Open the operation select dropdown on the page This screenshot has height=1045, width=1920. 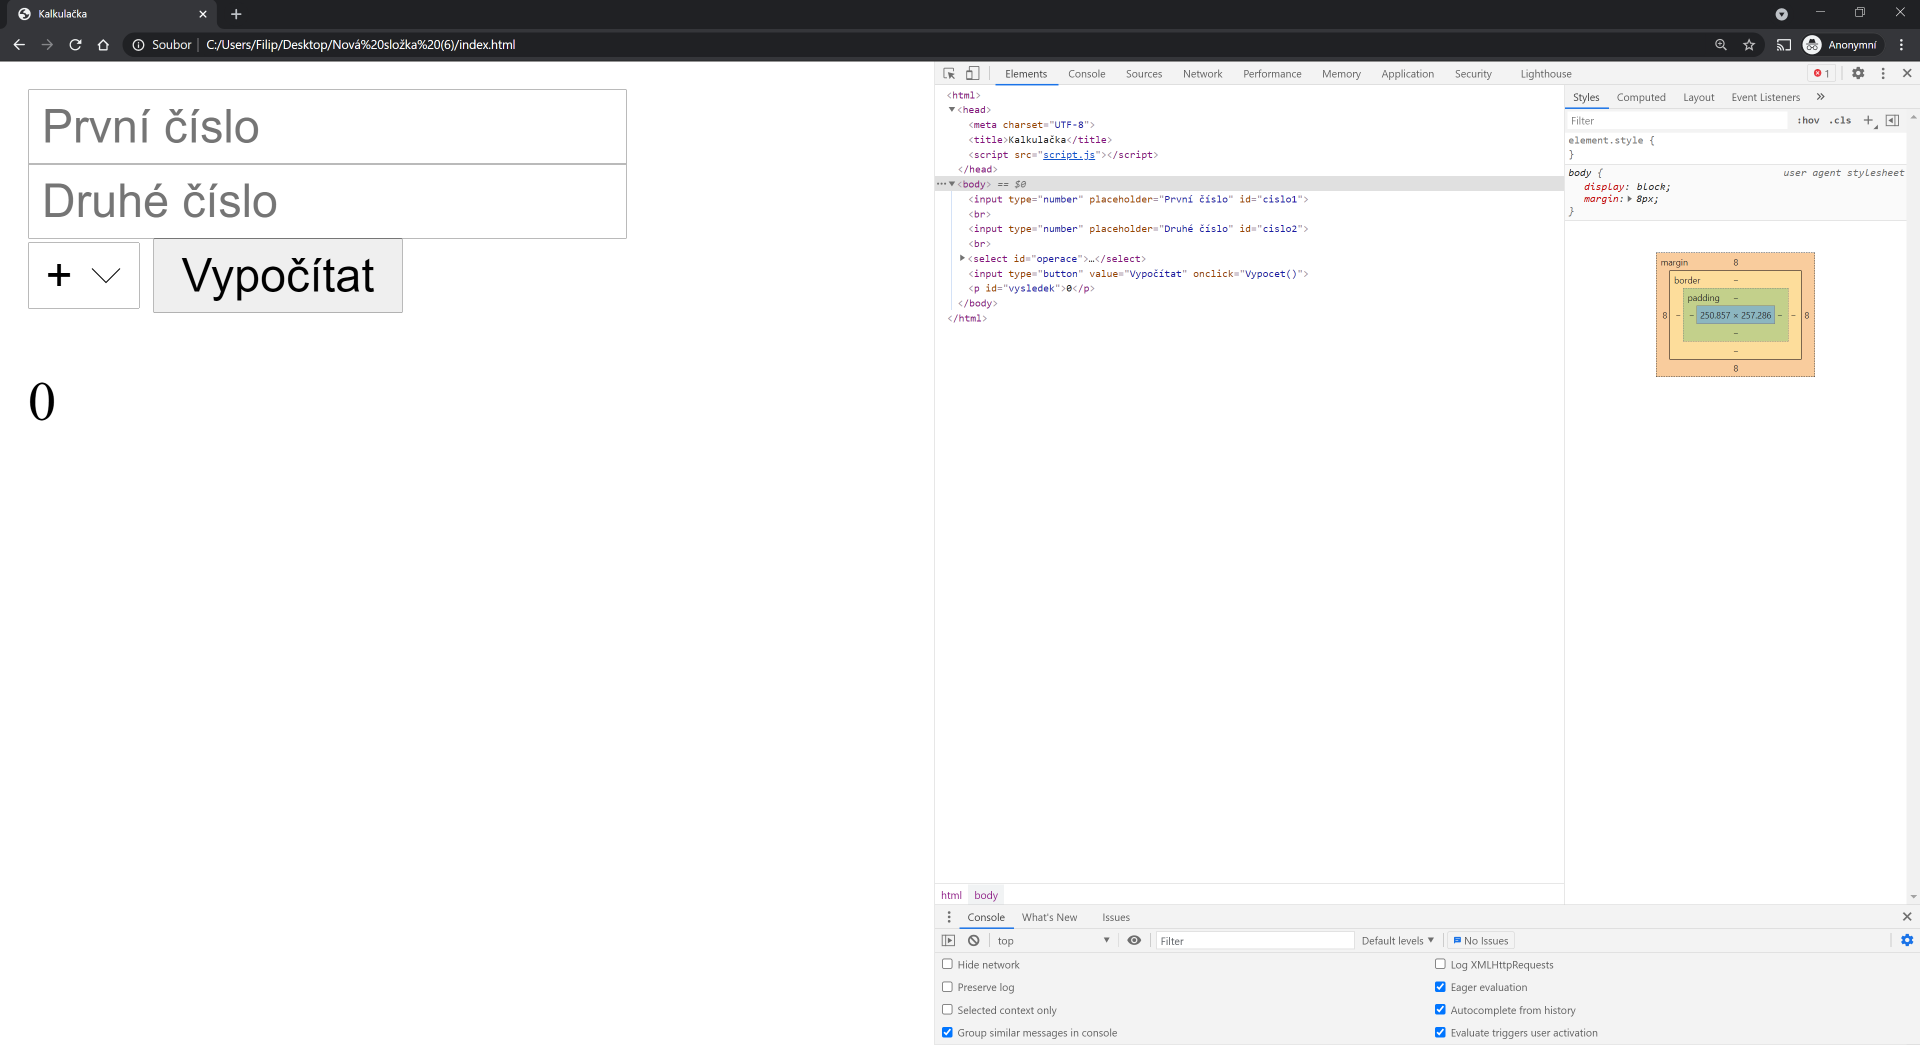(84, 275)
